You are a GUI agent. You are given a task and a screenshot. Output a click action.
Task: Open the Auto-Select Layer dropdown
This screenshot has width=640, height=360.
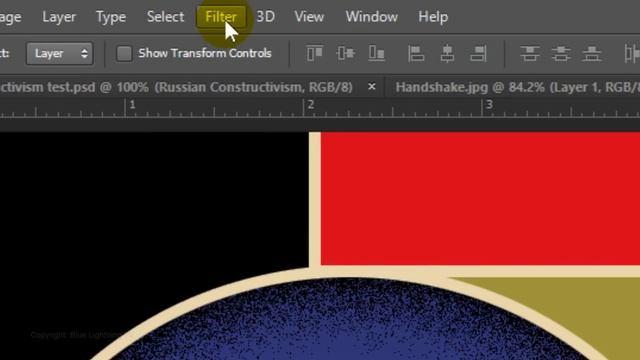pyautogui.click(x=60, y=53)
